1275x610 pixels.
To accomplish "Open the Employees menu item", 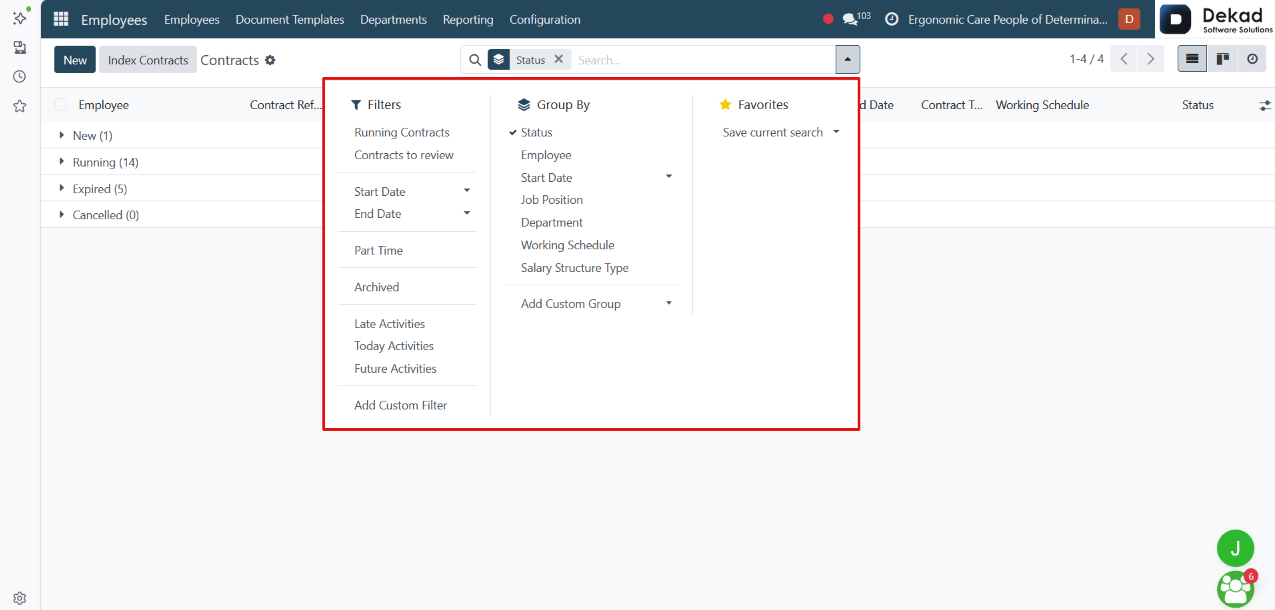I will [192, 19].
